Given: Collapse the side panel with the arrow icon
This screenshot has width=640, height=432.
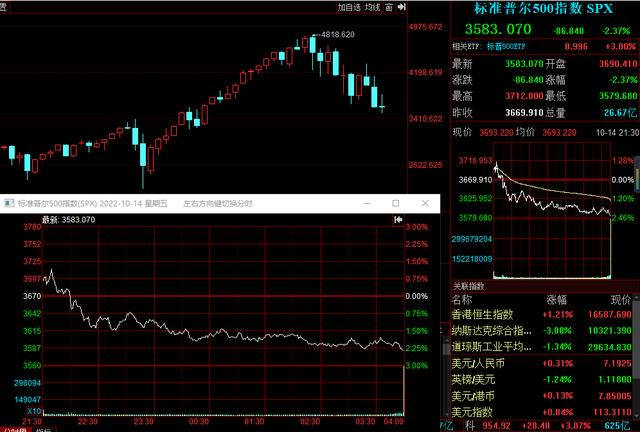Looking at the screenshot, I should [x=402, y=7].
